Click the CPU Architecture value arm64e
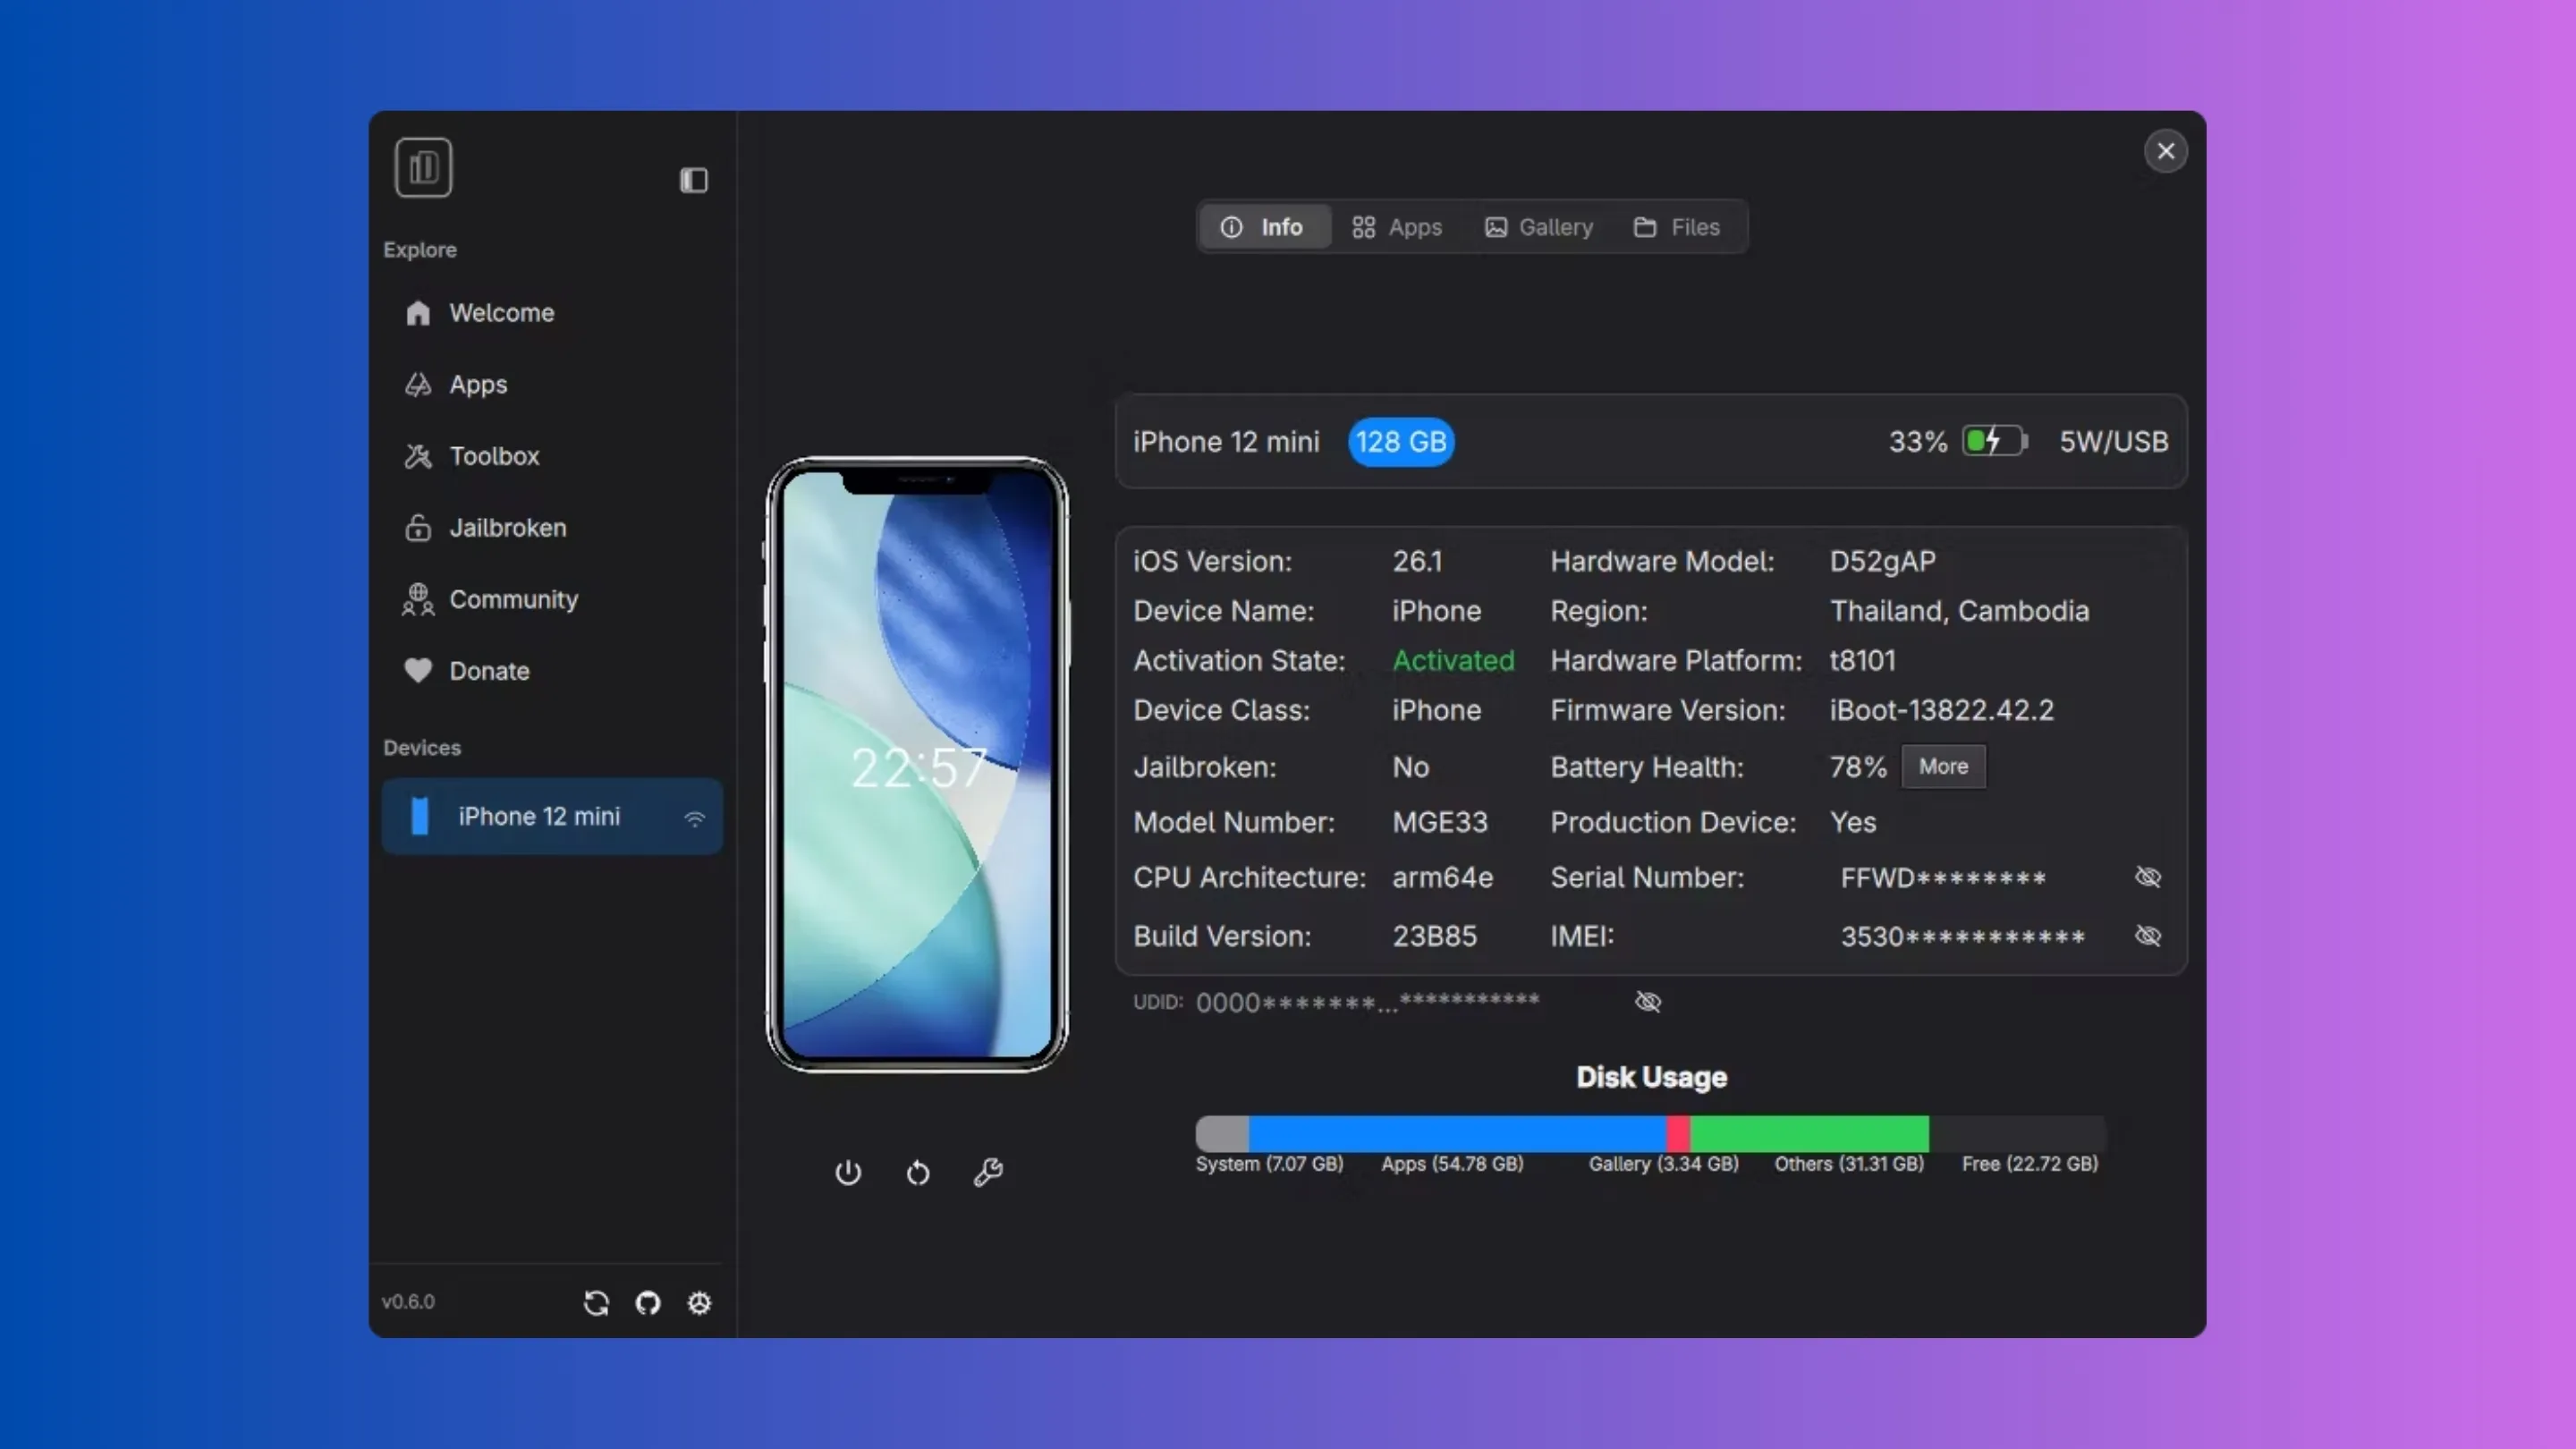Image resolution: width=2576 pixels, height=1449 pixels. [x=1442, y=878]
